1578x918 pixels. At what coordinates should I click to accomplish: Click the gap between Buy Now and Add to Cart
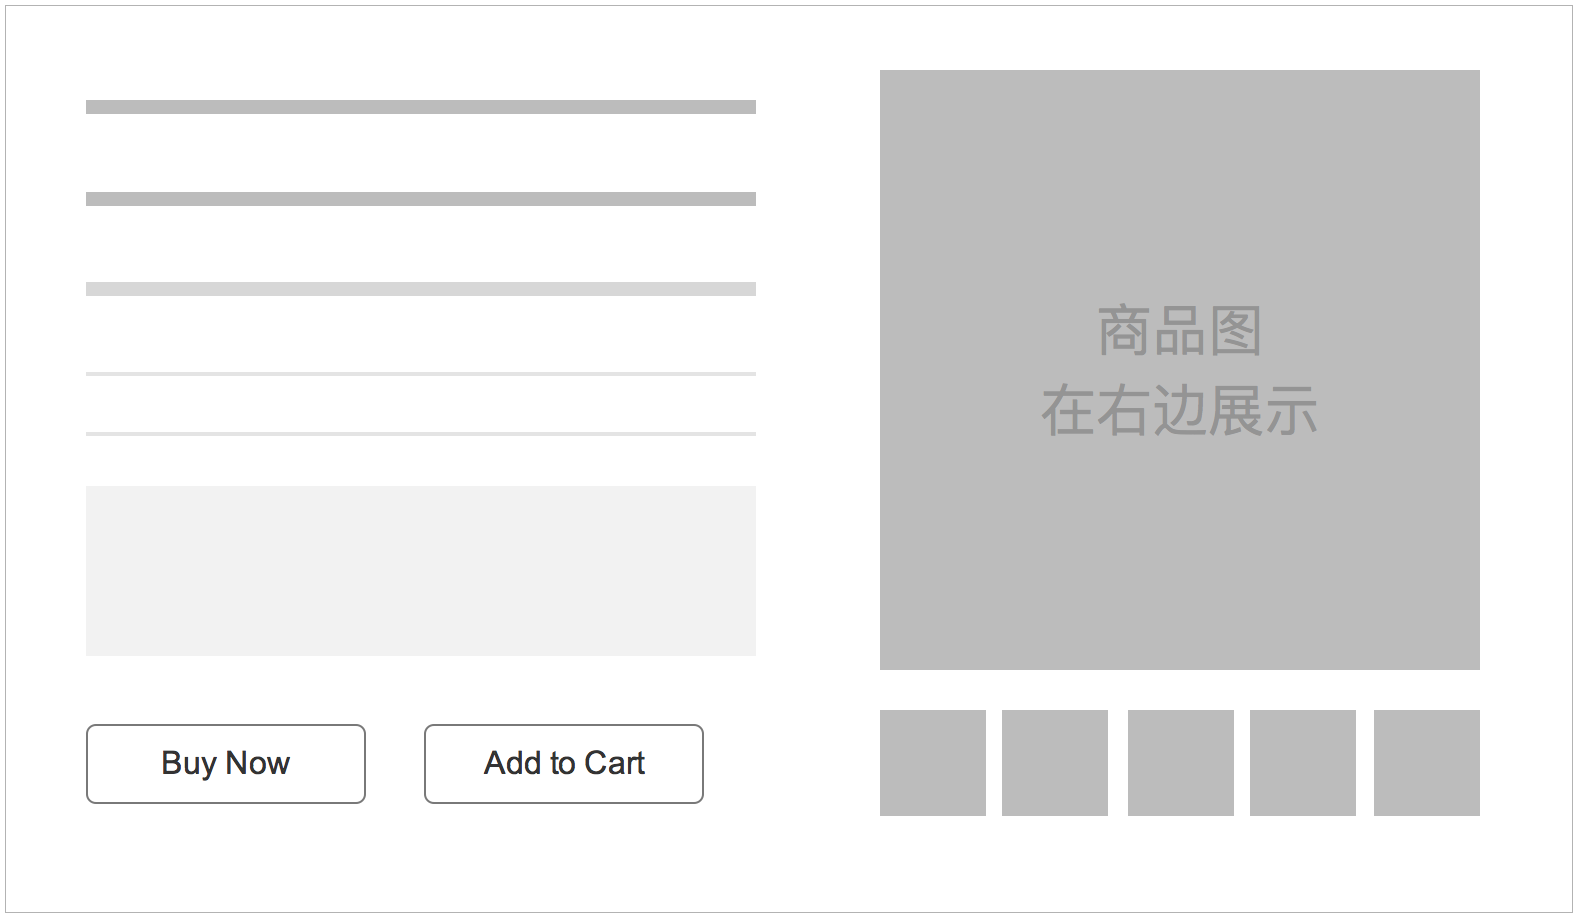pyautogui.click(x=395, y=764)
